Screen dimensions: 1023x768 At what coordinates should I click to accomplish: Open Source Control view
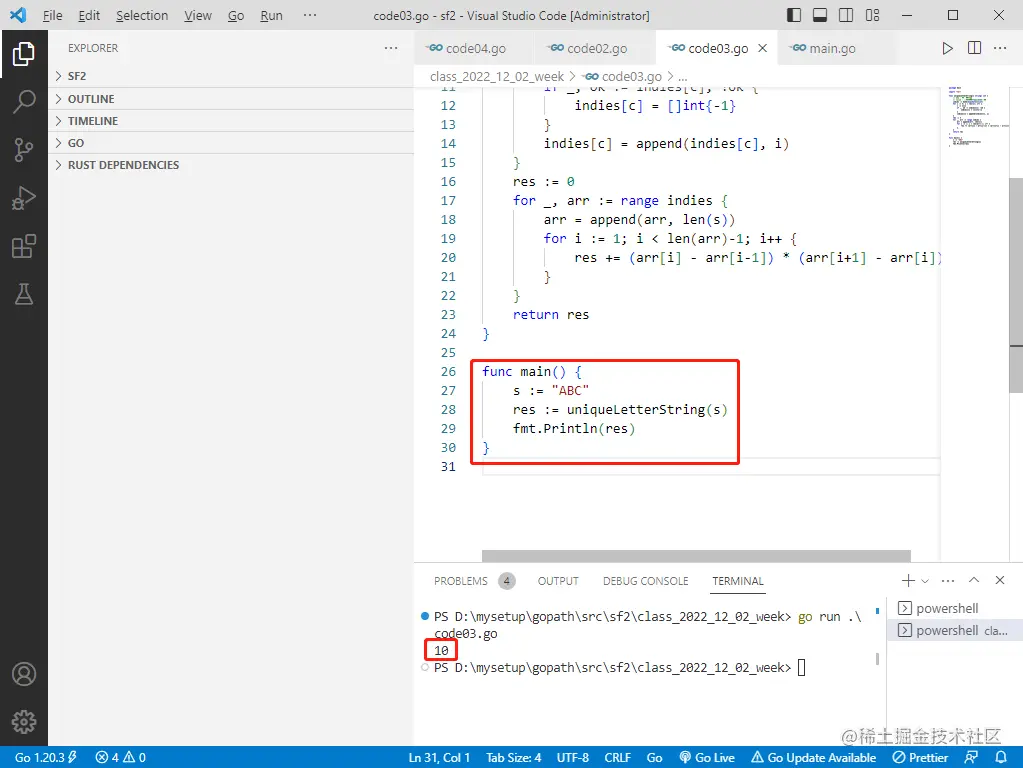pos(23,149)
